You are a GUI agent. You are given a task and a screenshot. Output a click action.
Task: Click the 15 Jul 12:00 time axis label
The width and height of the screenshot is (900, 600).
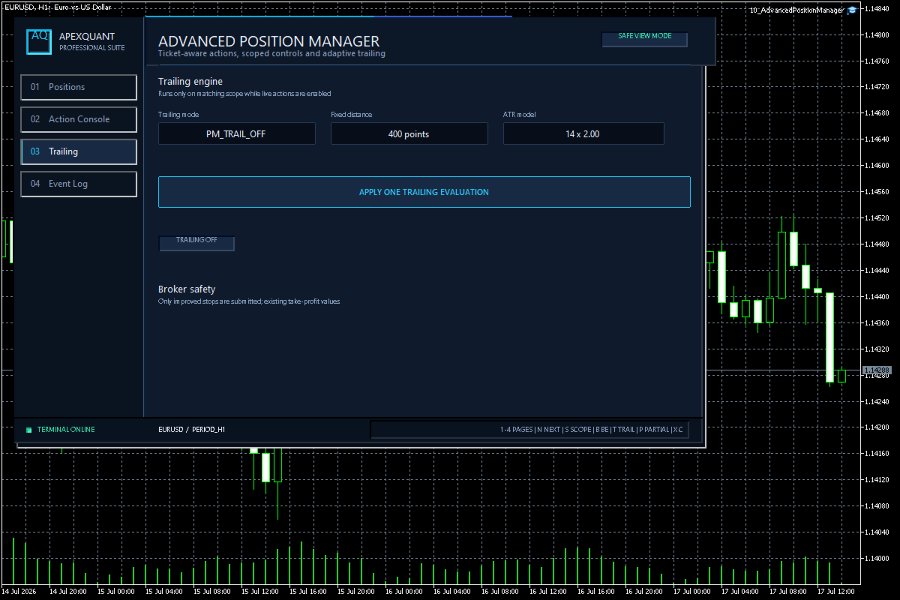259,591
